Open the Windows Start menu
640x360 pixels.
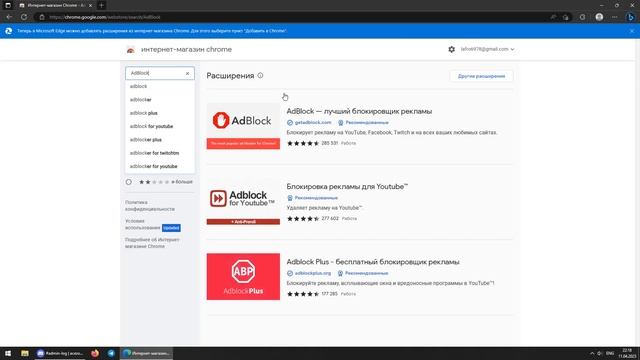pos(8,353)
